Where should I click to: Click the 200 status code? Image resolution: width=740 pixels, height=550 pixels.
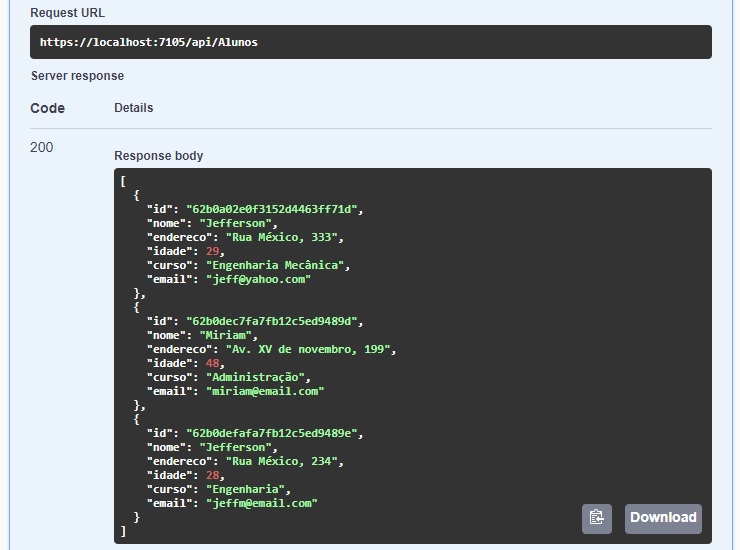42,148
